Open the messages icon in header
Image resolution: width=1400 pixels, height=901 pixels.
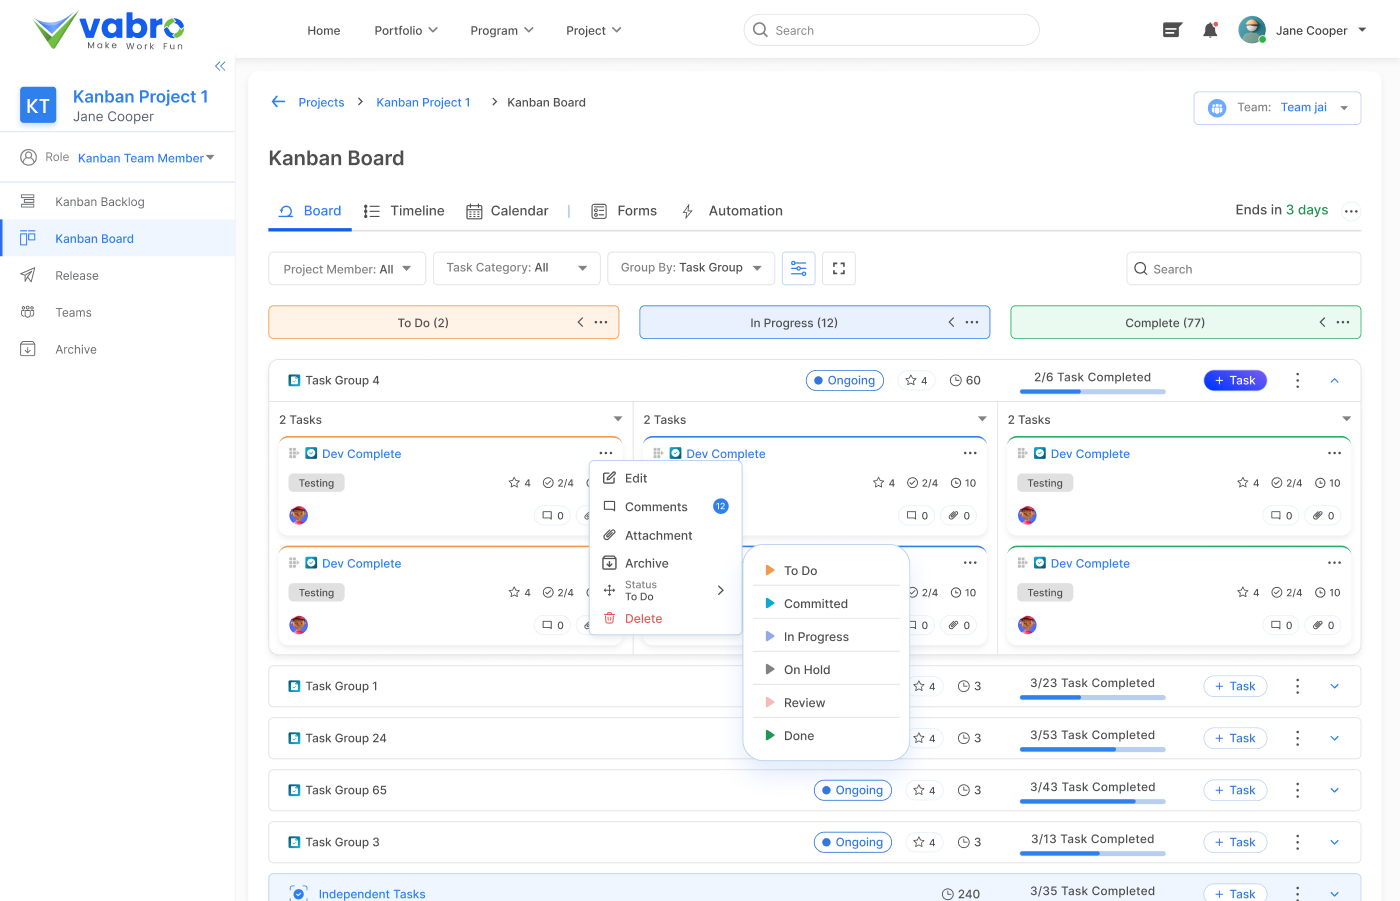coord(1172,30)
